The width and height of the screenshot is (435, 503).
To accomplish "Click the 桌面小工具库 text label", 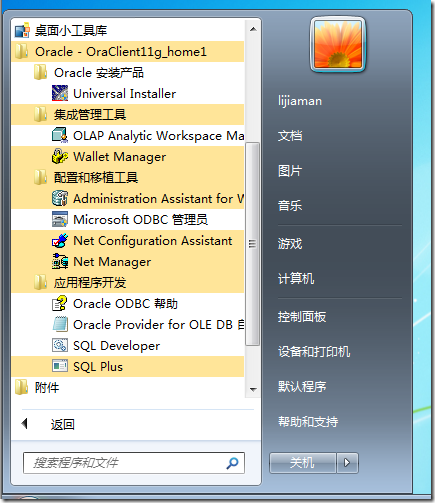I will coord(71,31).
